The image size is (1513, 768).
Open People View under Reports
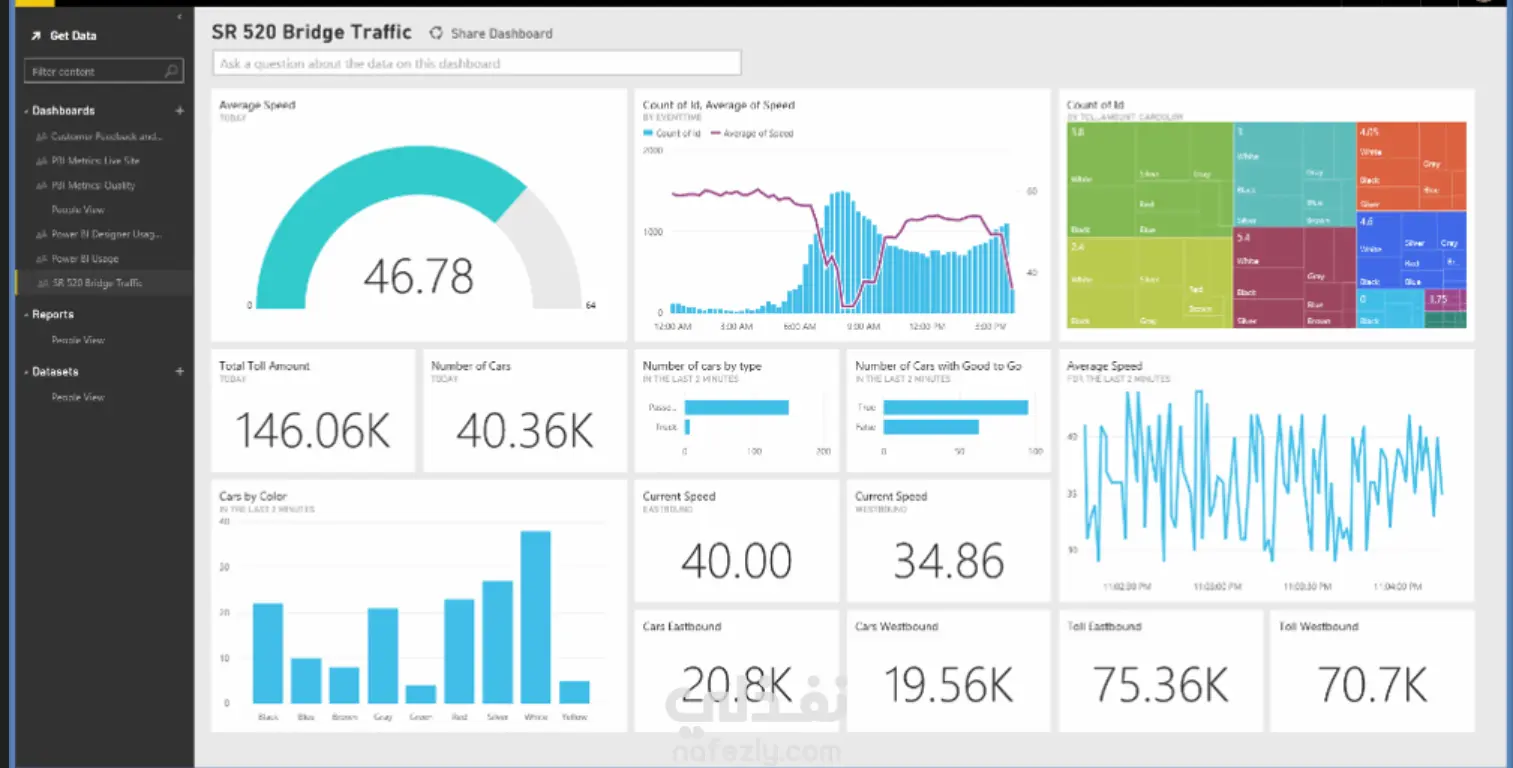coord(78,340)
